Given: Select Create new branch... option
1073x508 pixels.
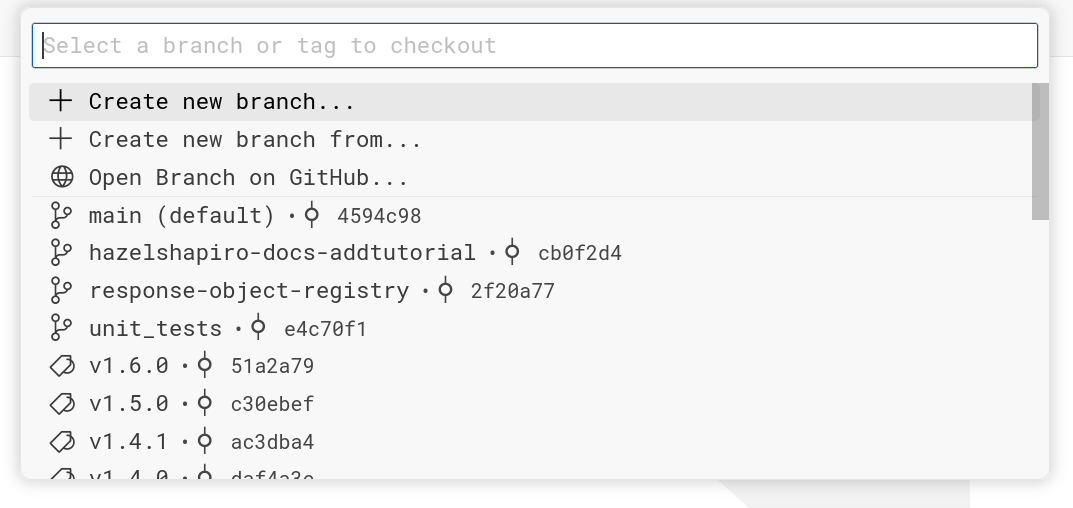Looking at the screenshot, I should point(534,102).
